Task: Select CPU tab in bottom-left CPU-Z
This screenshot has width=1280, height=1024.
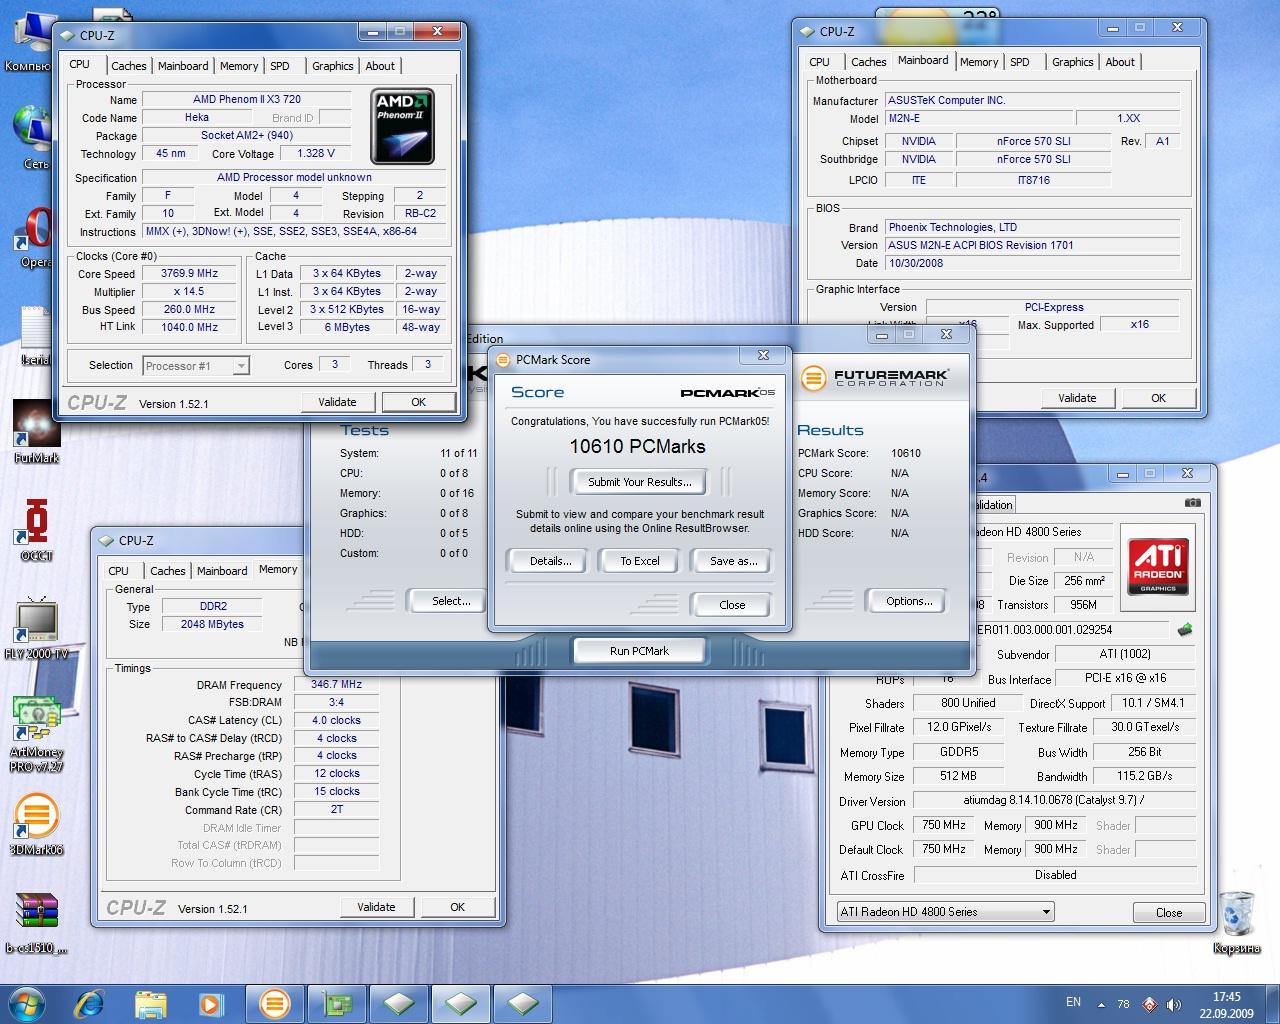Action: [119, 571]
